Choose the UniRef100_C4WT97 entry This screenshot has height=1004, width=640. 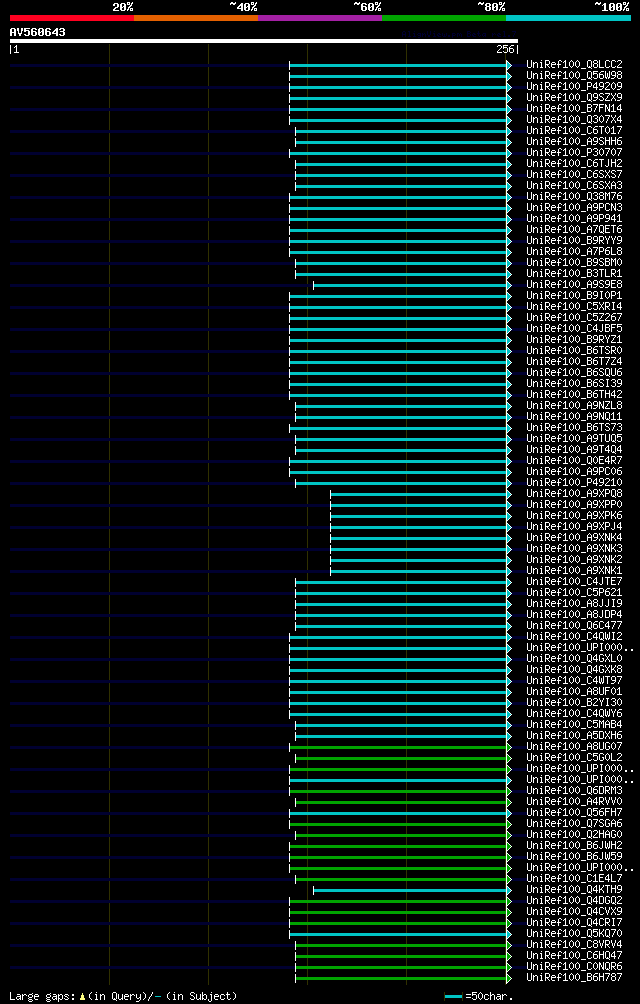(574, 680)
